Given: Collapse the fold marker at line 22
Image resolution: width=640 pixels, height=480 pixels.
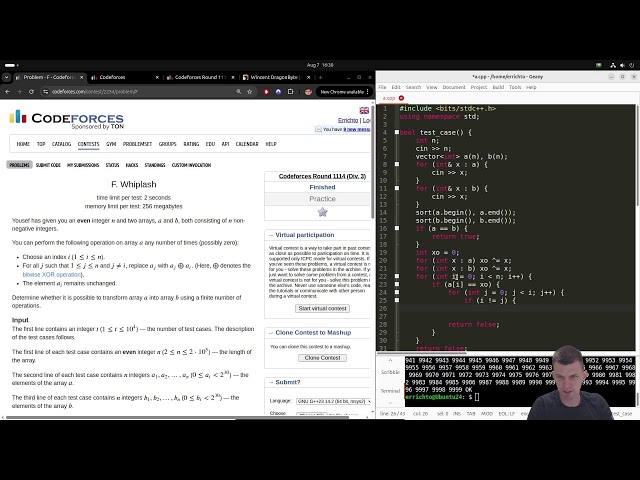Looking at the screenshot, I should click(397, 276).
